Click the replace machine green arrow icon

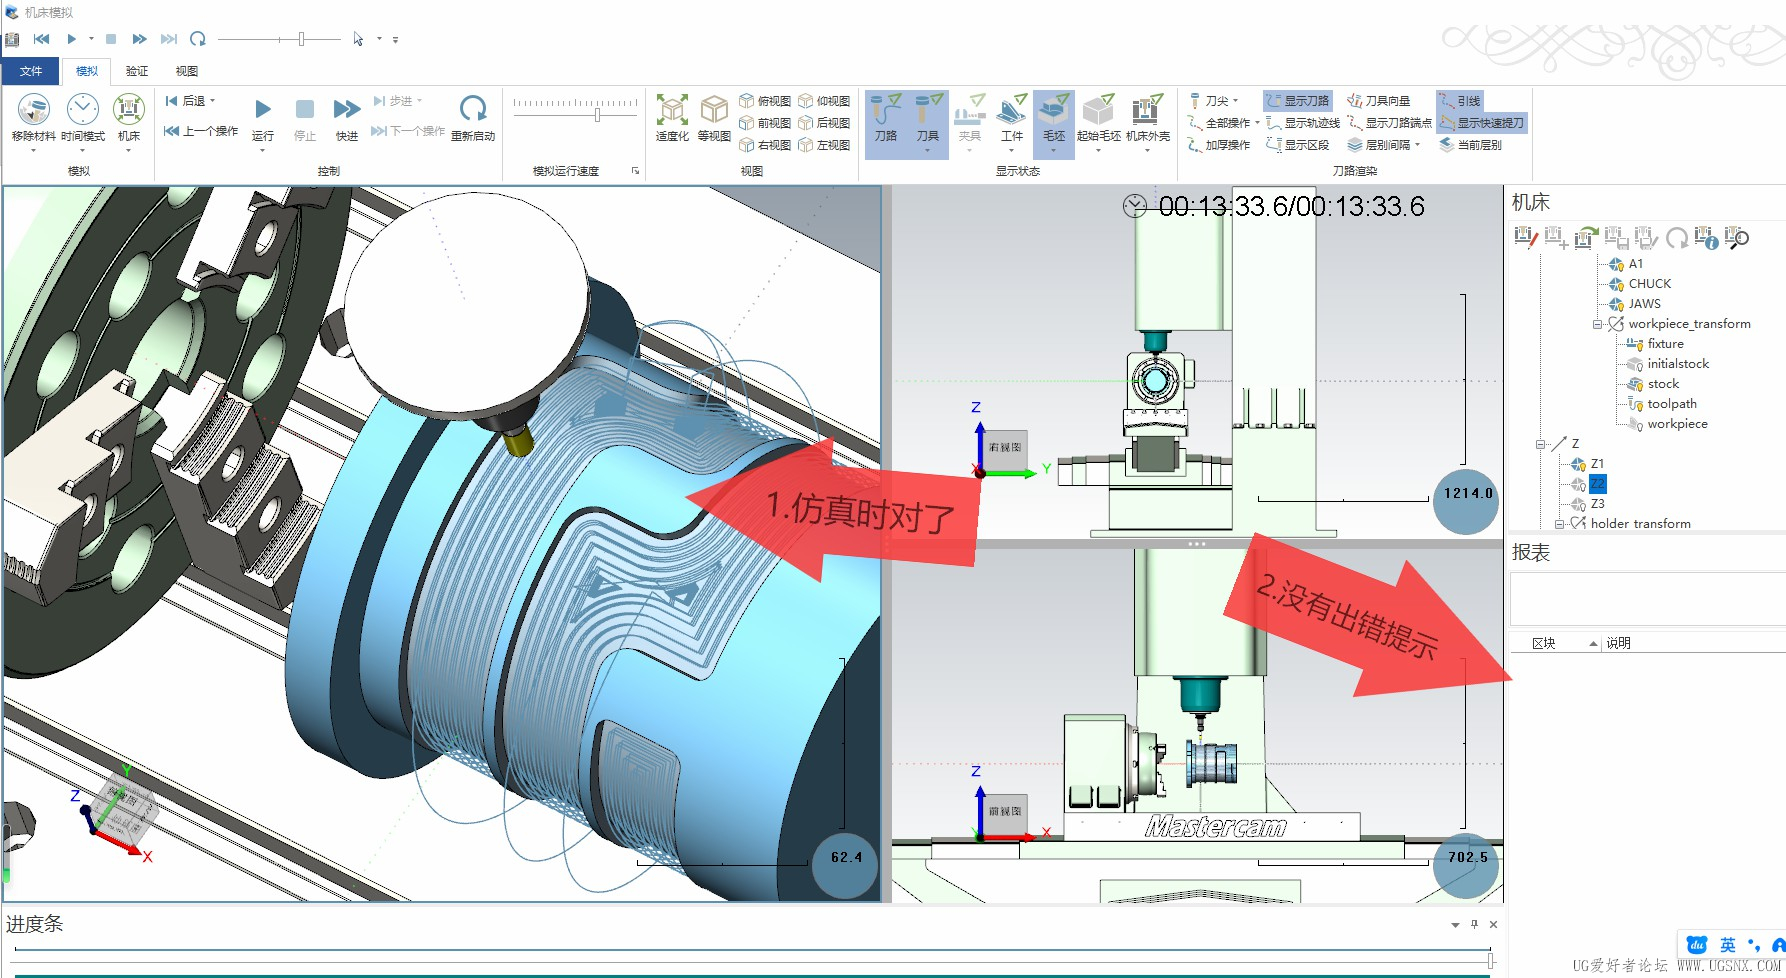tap(1586, 238)
